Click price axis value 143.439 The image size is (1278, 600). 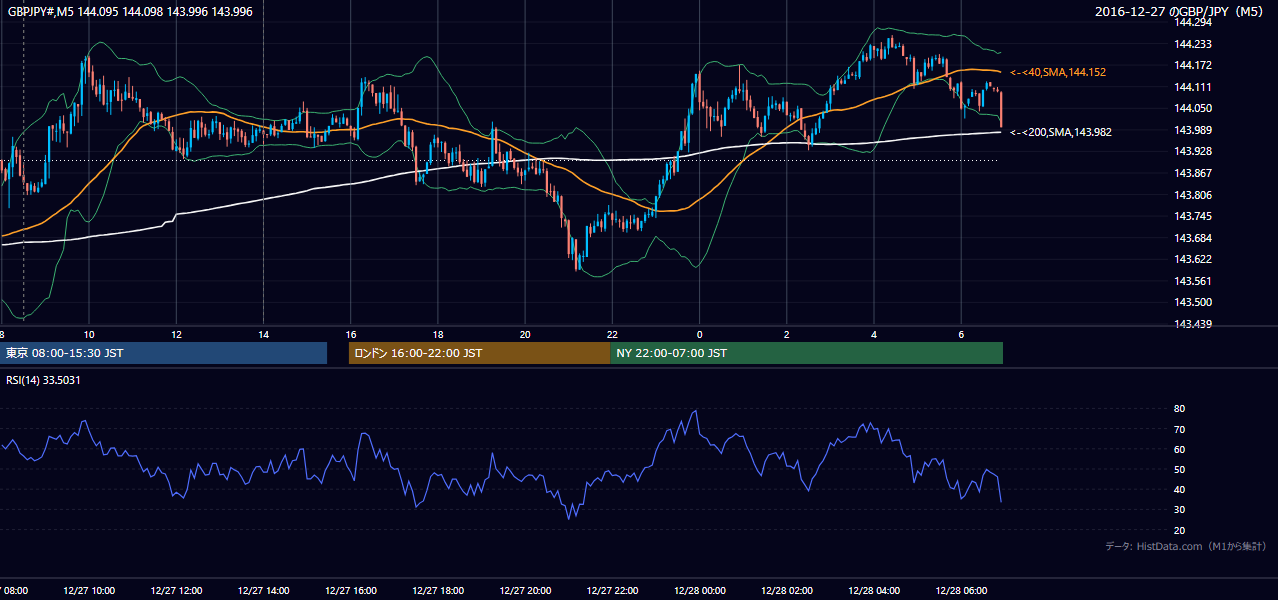click(x=1192, y=324)
